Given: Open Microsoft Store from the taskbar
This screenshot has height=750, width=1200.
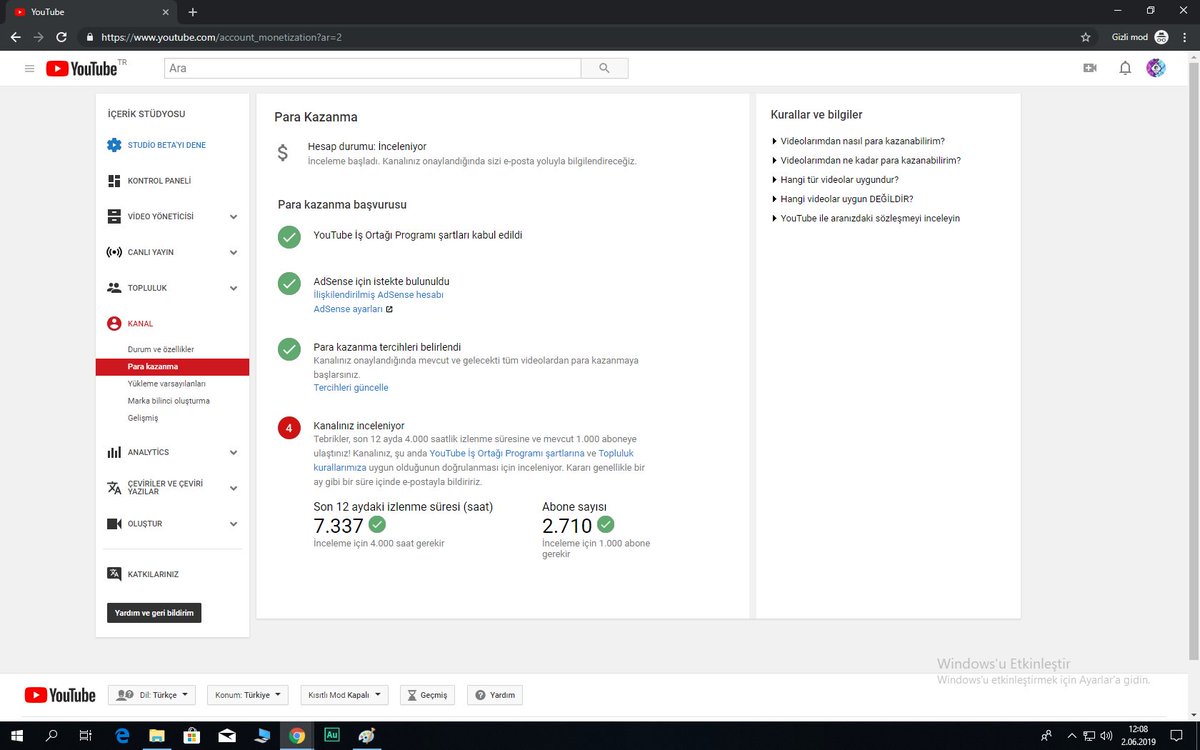Looking at the screenshot, I should click(x=192, y=736).
